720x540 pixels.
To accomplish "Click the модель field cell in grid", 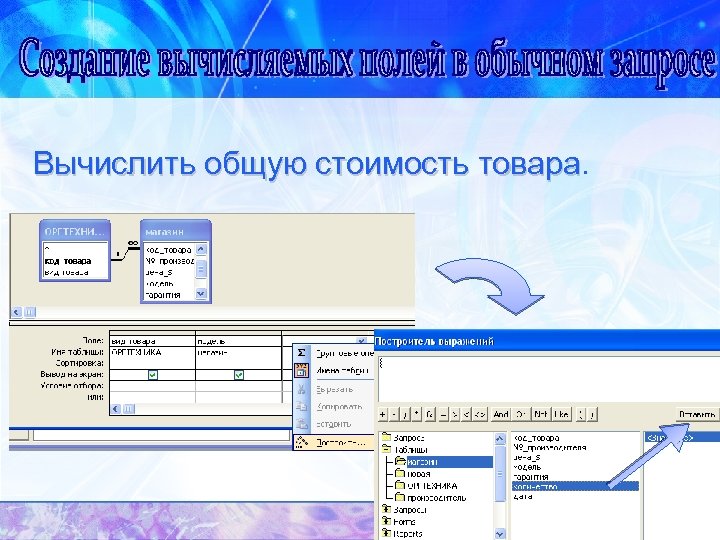I will (x=238, y=341).
